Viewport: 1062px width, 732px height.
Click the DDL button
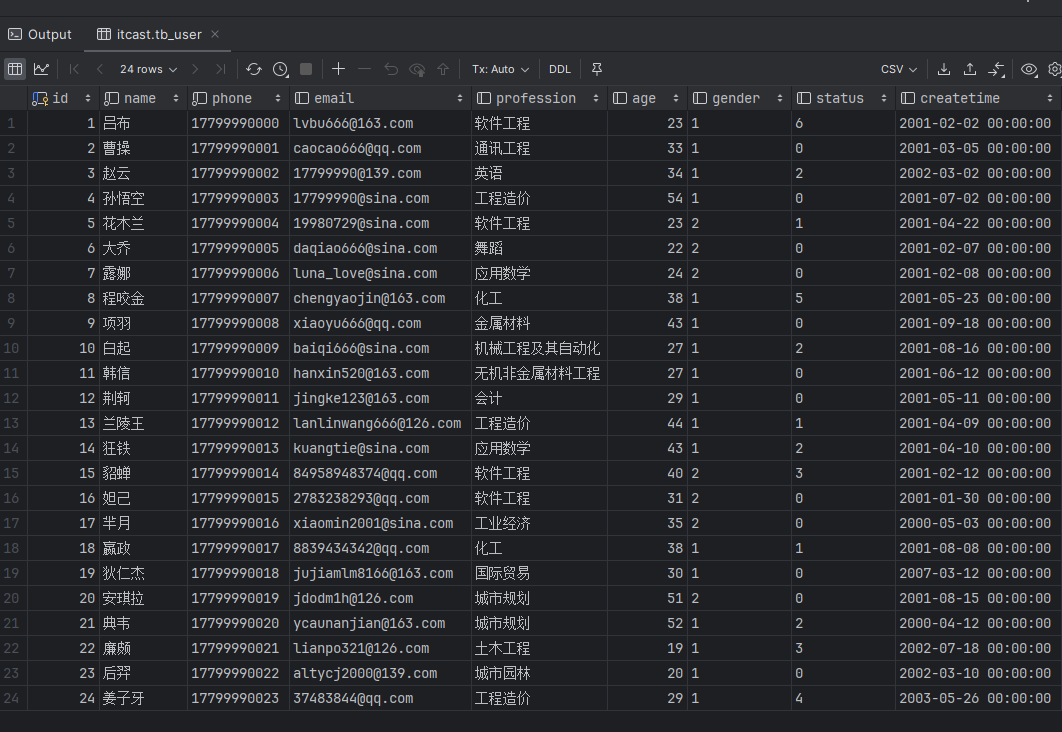click(x=560, y=69)
